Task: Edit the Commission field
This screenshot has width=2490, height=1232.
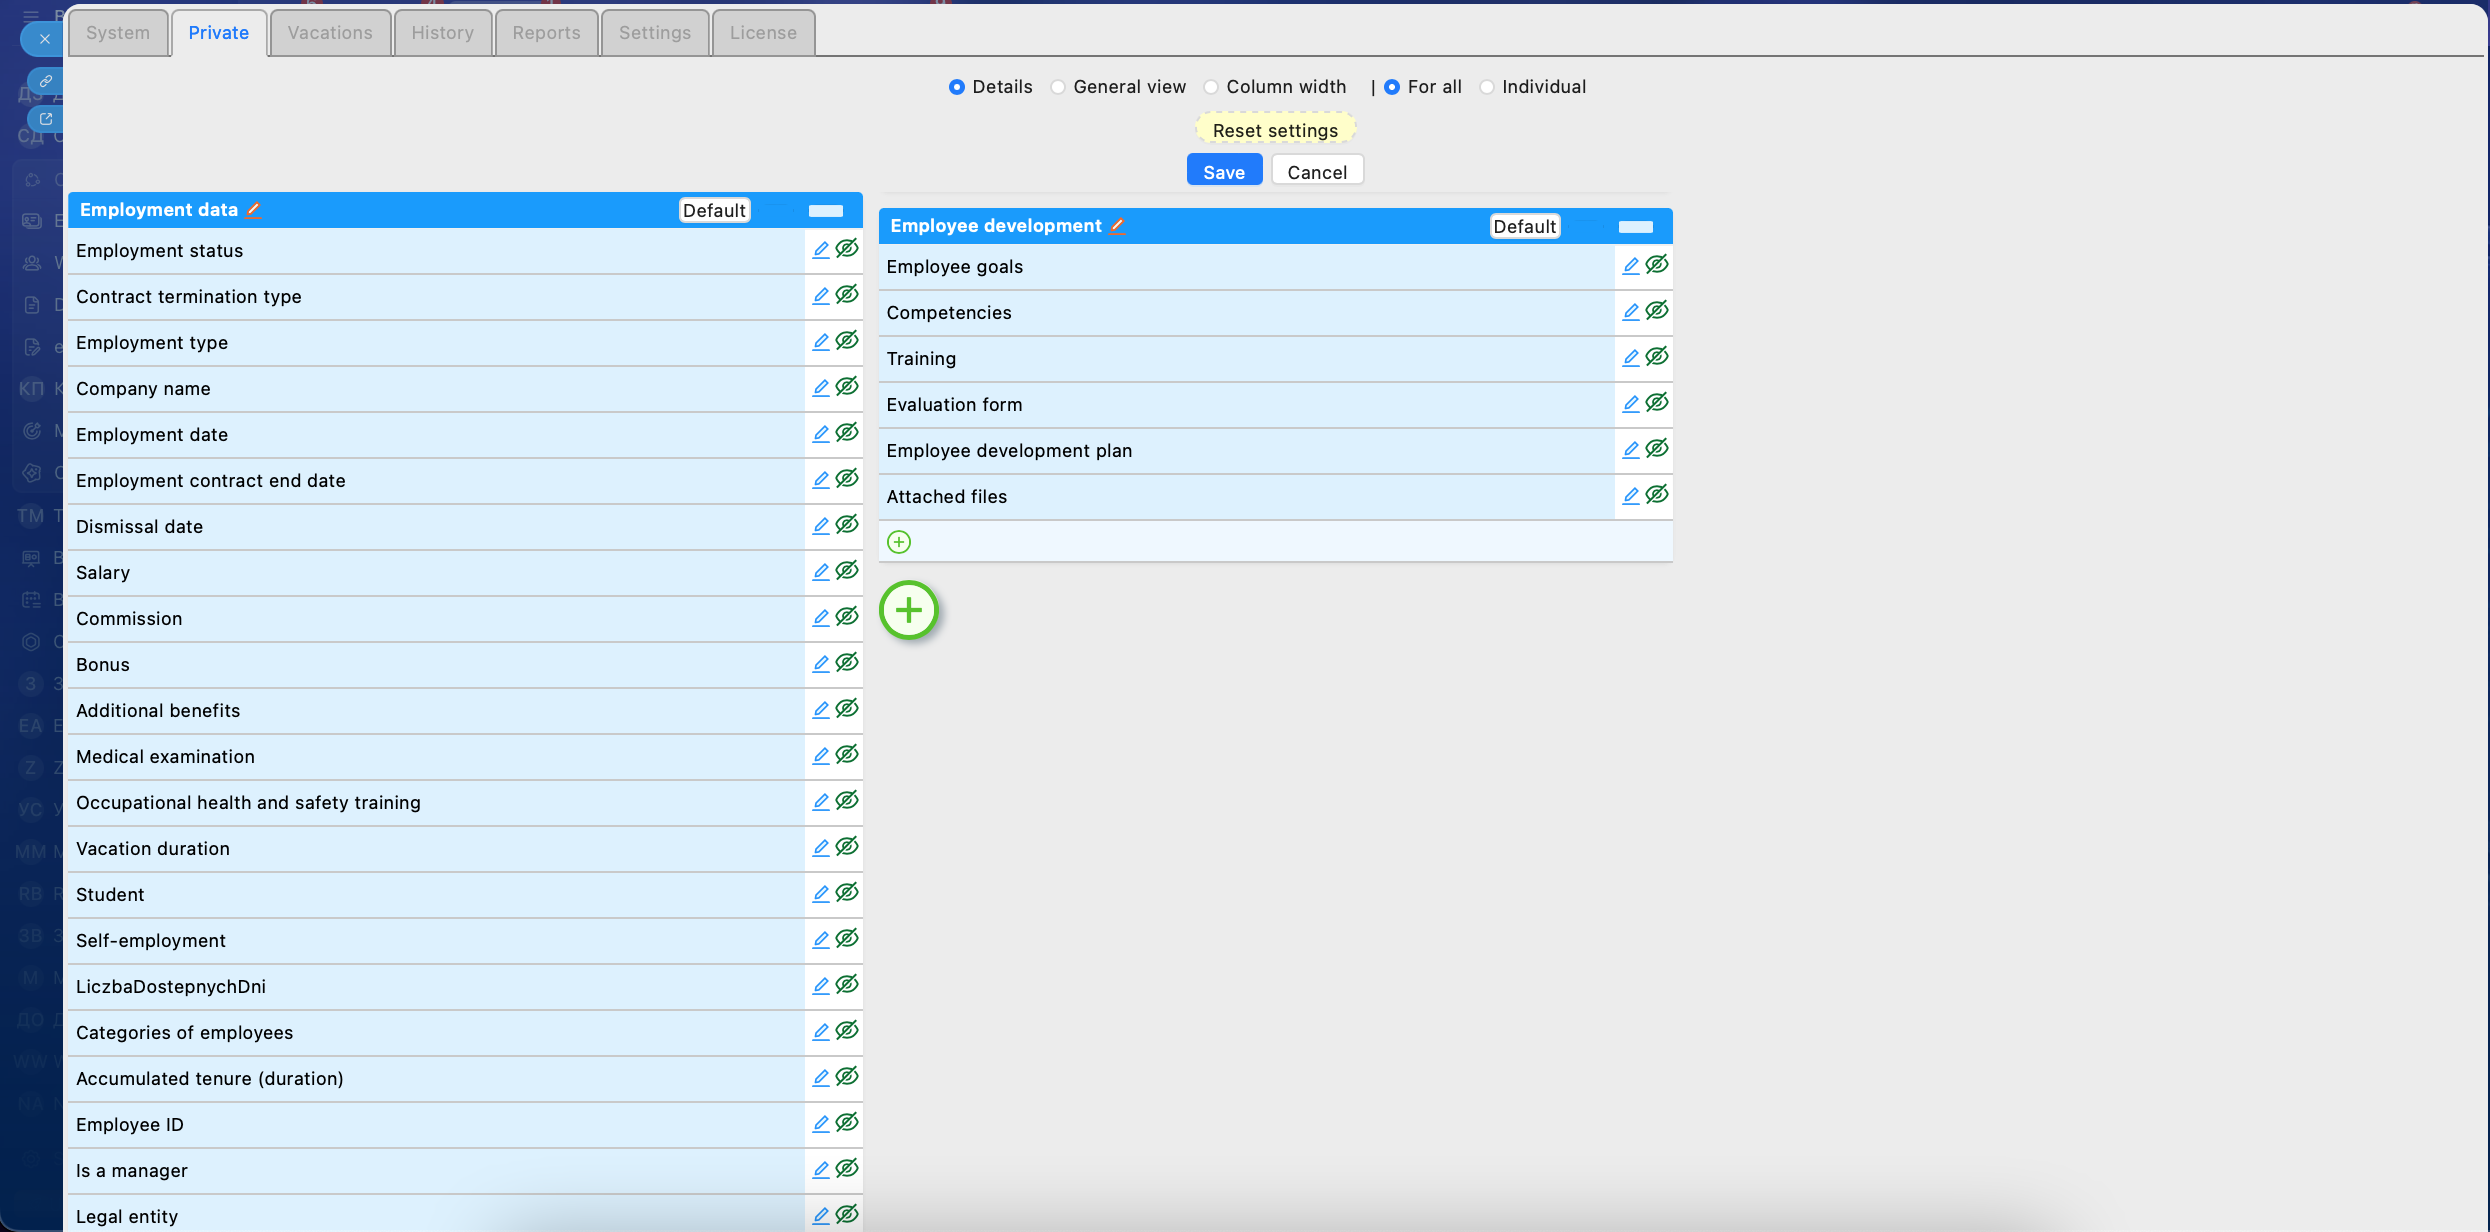Action: pos(821,618)
